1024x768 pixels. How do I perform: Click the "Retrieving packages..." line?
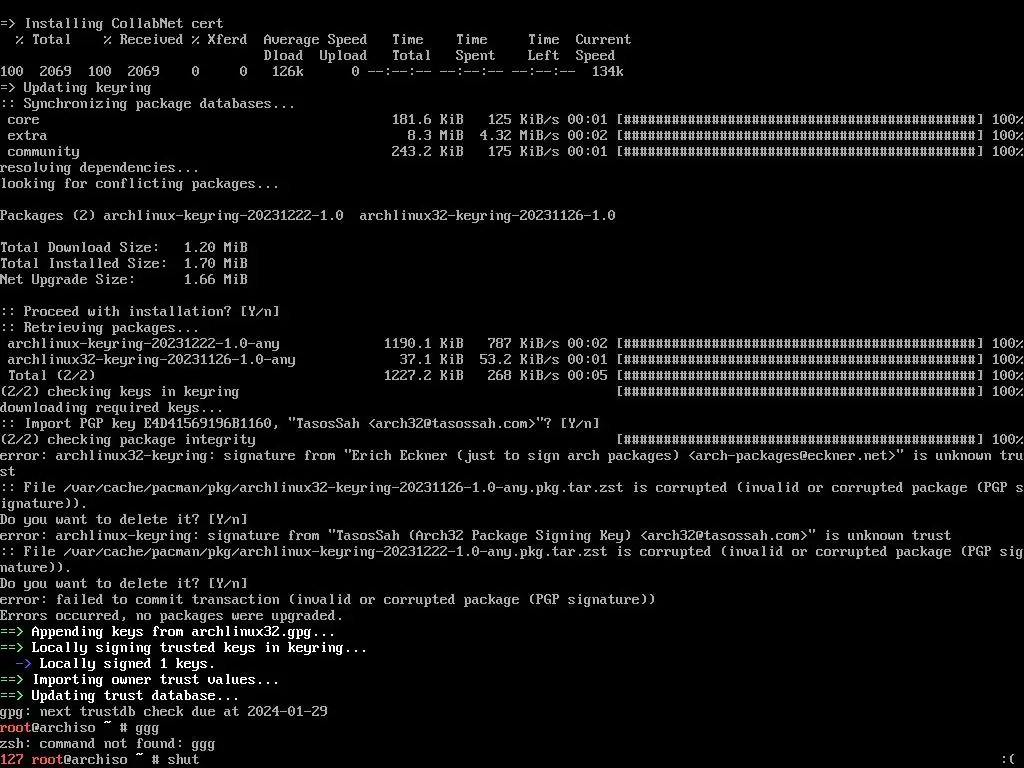[99, 328]
